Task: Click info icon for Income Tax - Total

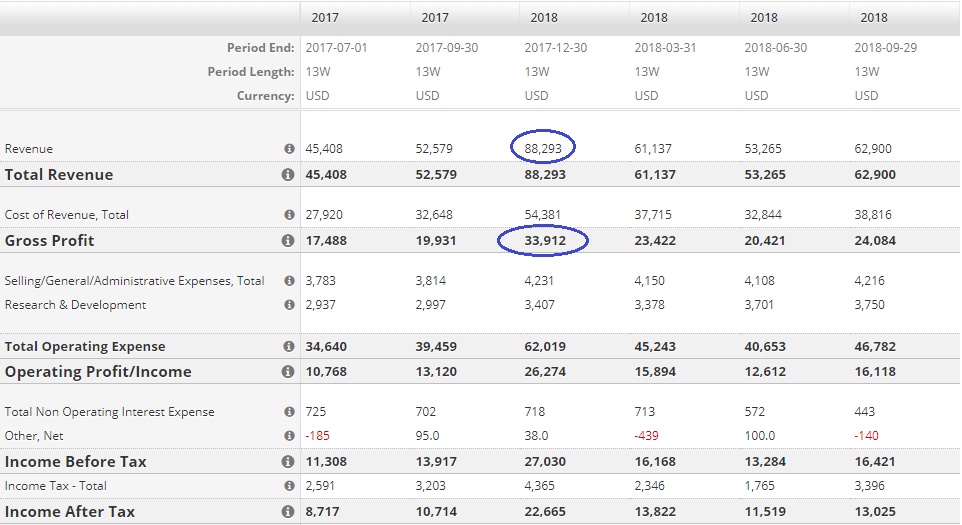Action: (289, 486)
